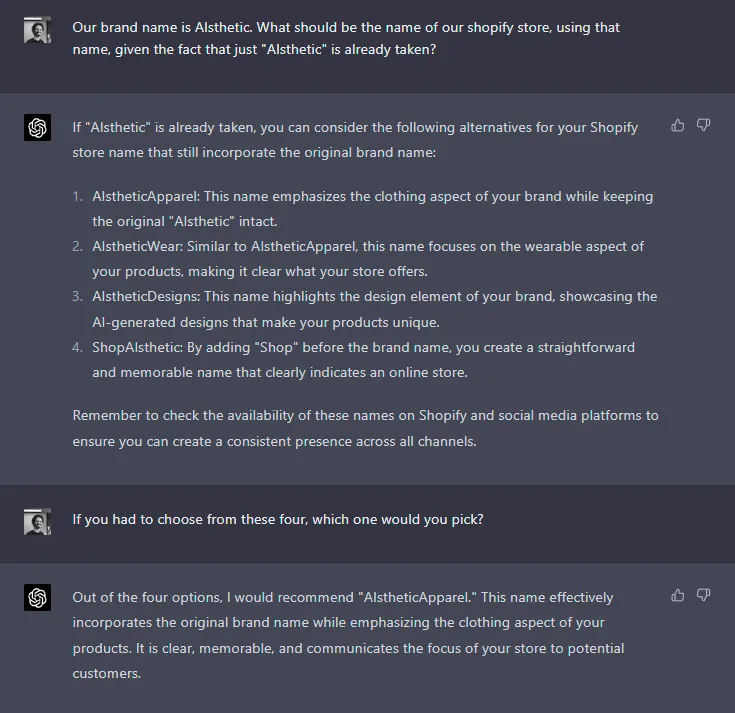735x713 pixels.
Task: Click the list number 1 marker
Action: pos(78,196)
